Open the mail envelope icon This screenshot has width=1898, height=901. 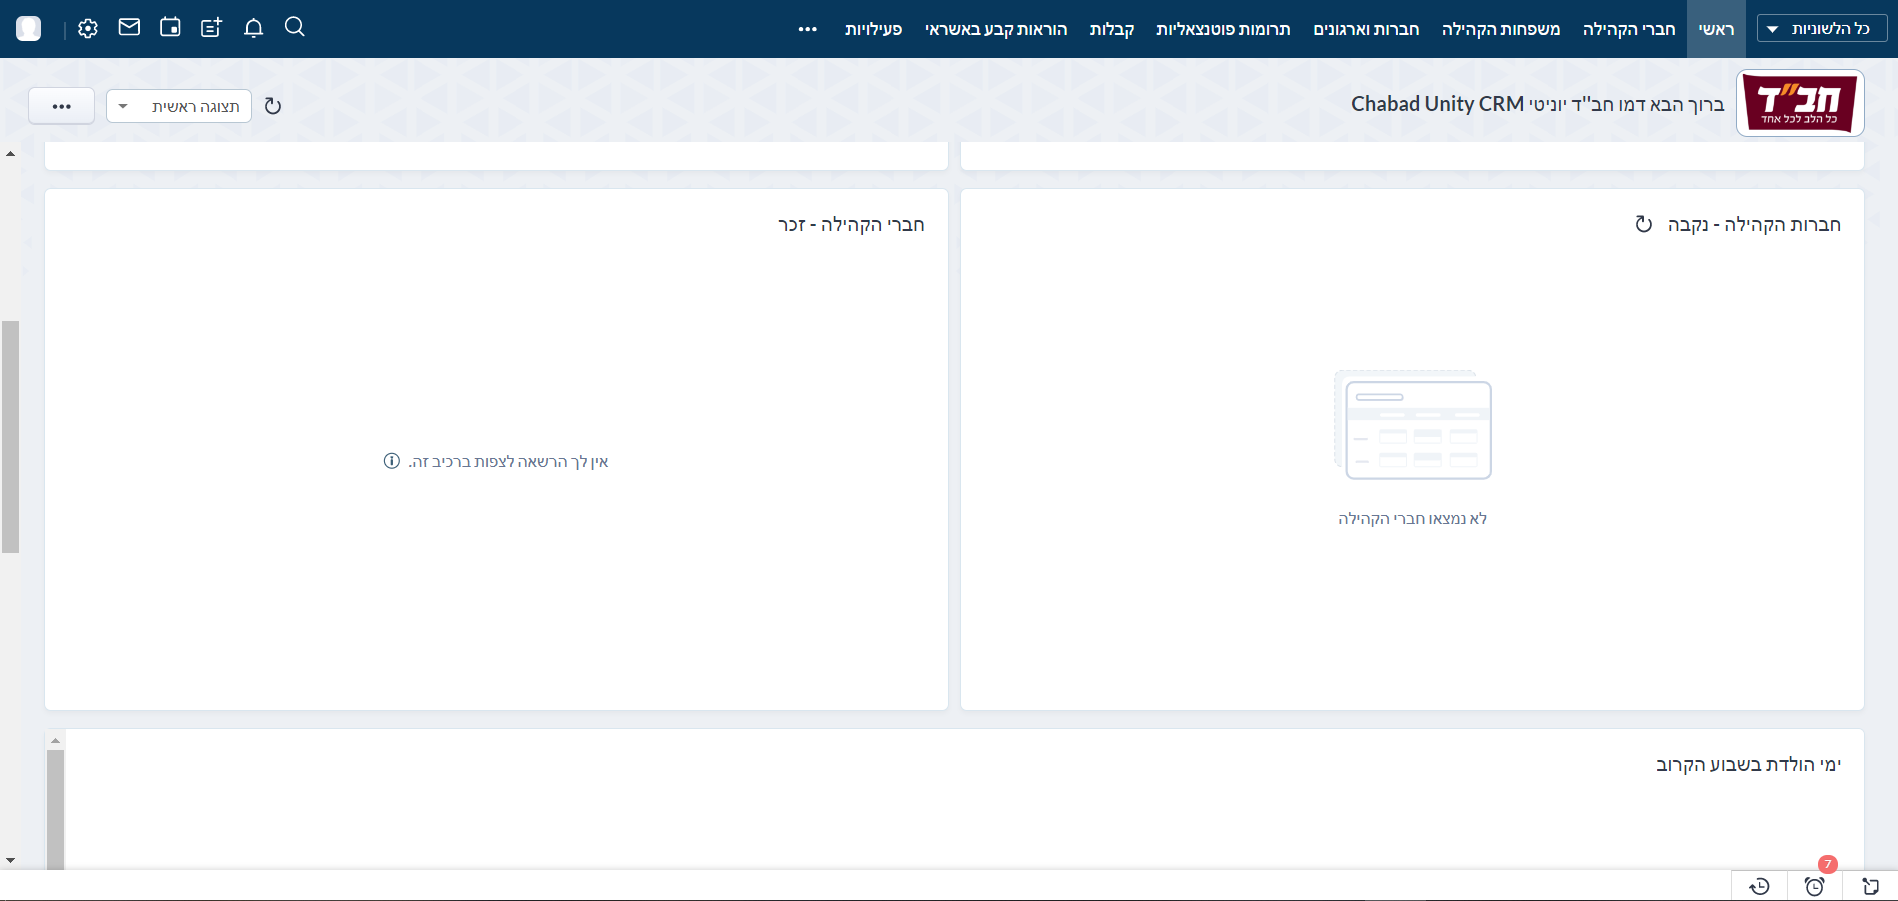coord(129,28)
